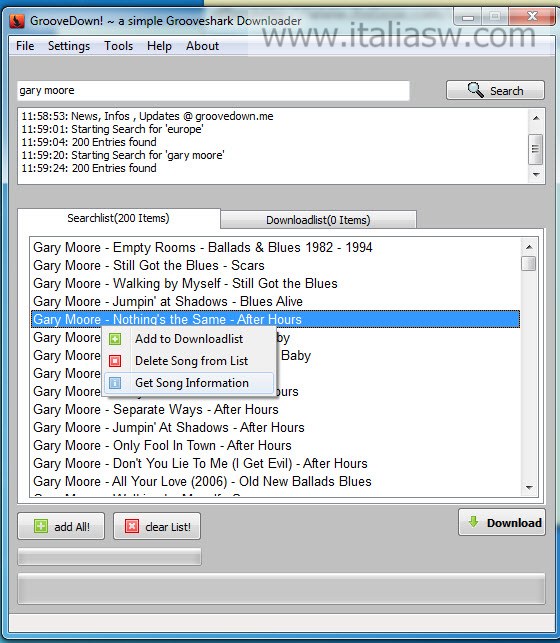Minimize the GrooveDown window
Screen dimensions: 560x643
tap(468, 16)
